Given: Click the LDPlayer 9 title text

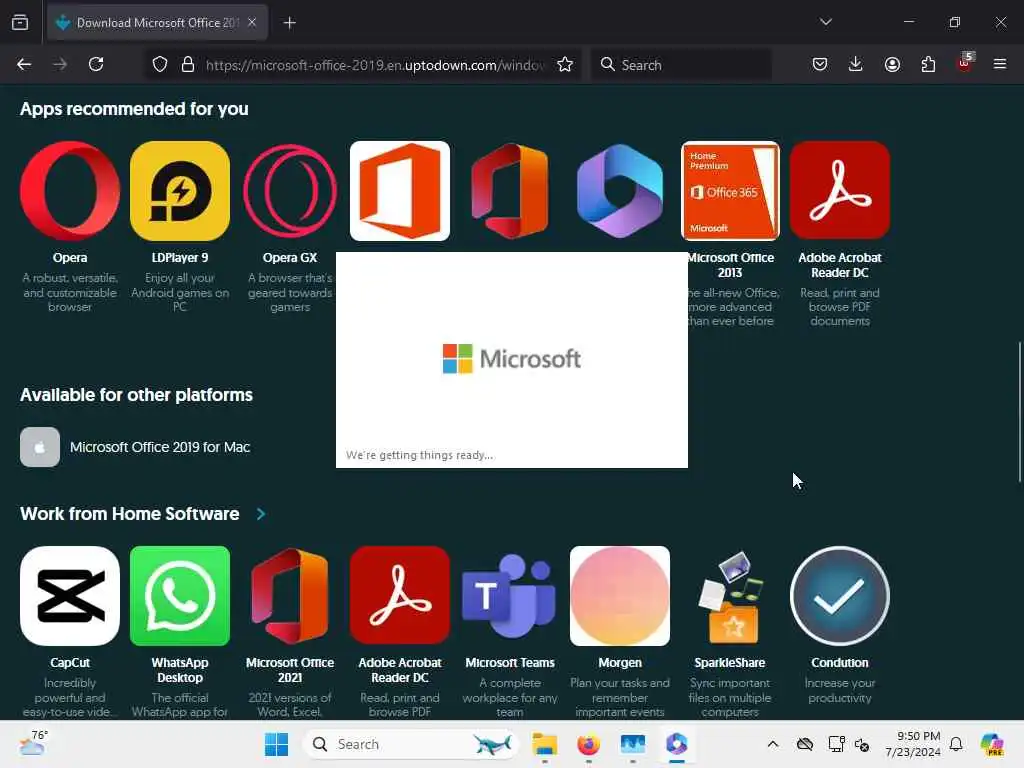Looking at the screenshot, I should [x=180, y=258].
